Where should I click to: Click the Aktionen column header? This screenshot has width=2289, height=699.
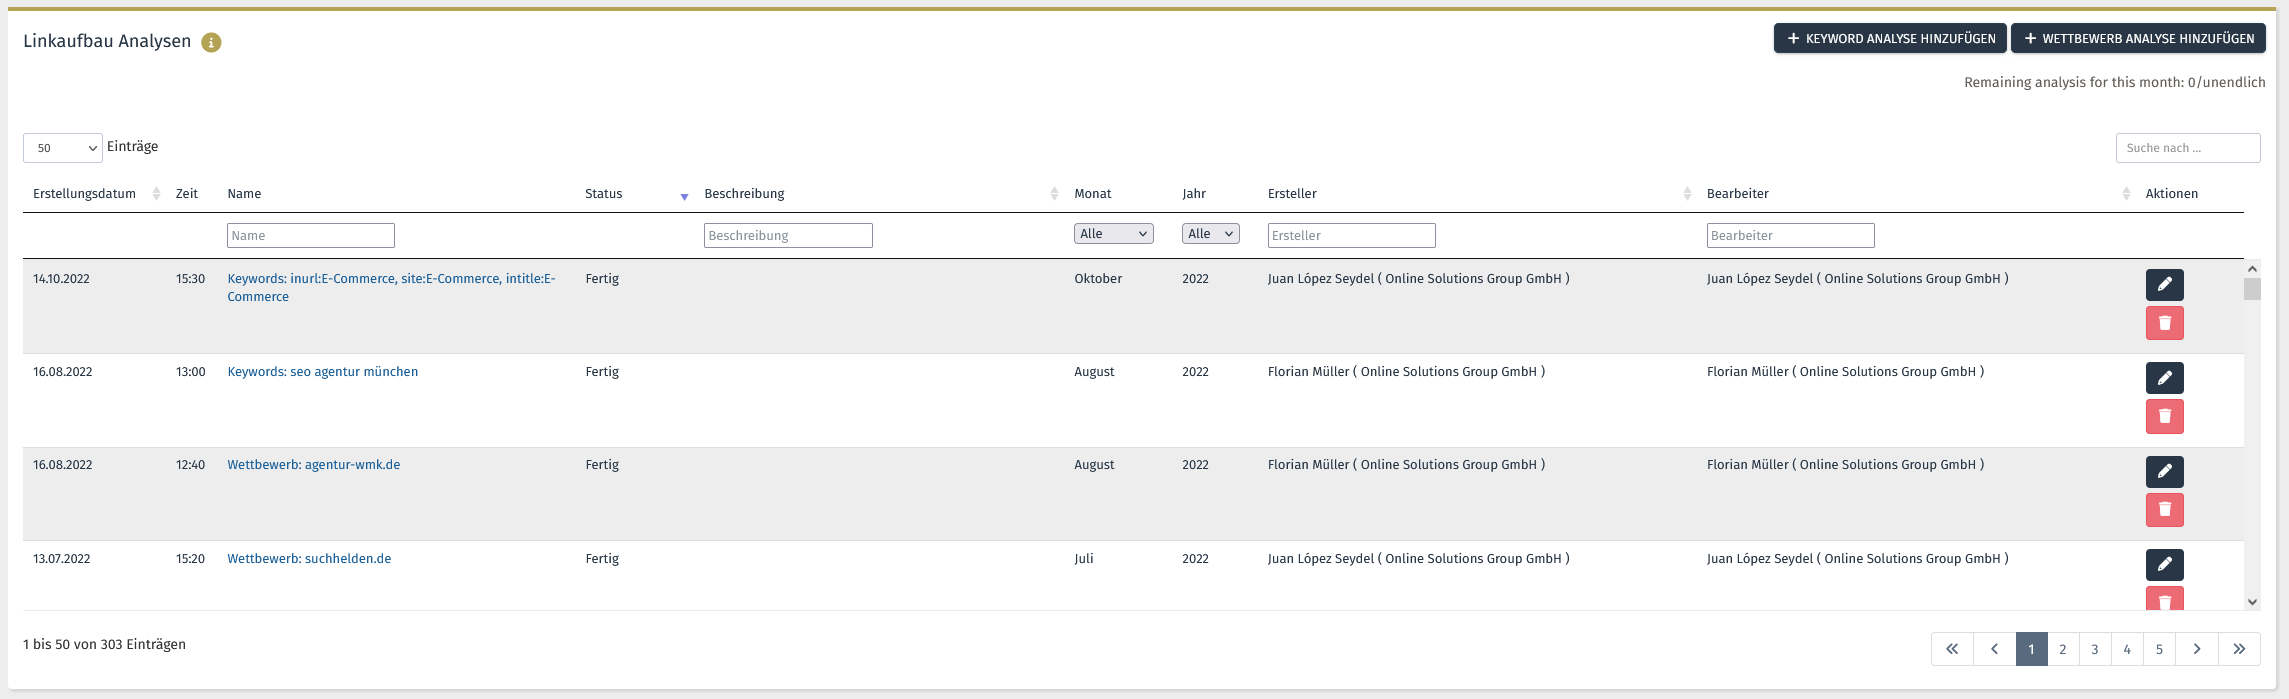pyautogui.click(x=2172, y=194)
